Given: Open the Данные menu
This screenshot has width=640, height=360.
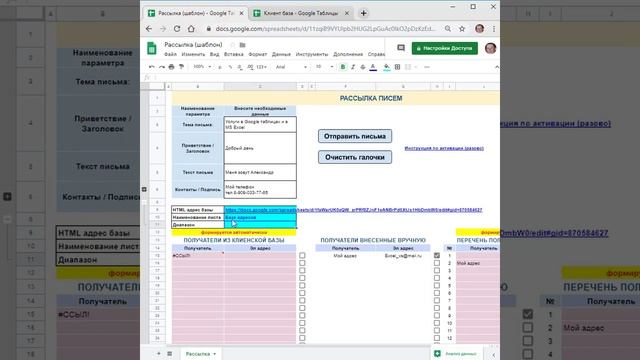Looking at the screenshot, I should click(x=281, y=54).
